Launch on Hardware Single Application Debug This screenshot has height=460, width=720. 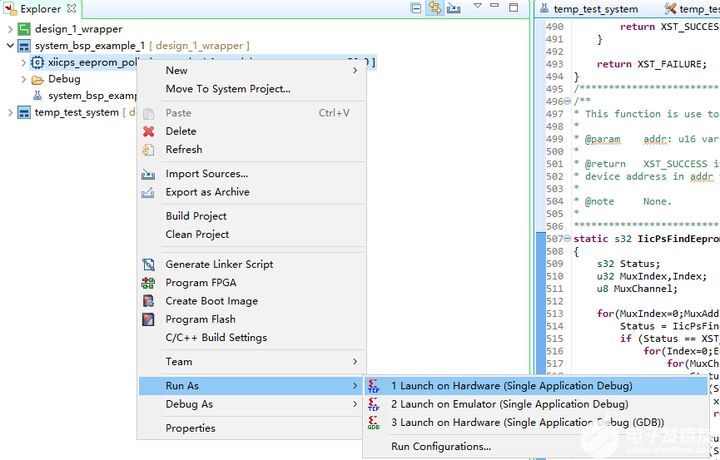point(536,386)
